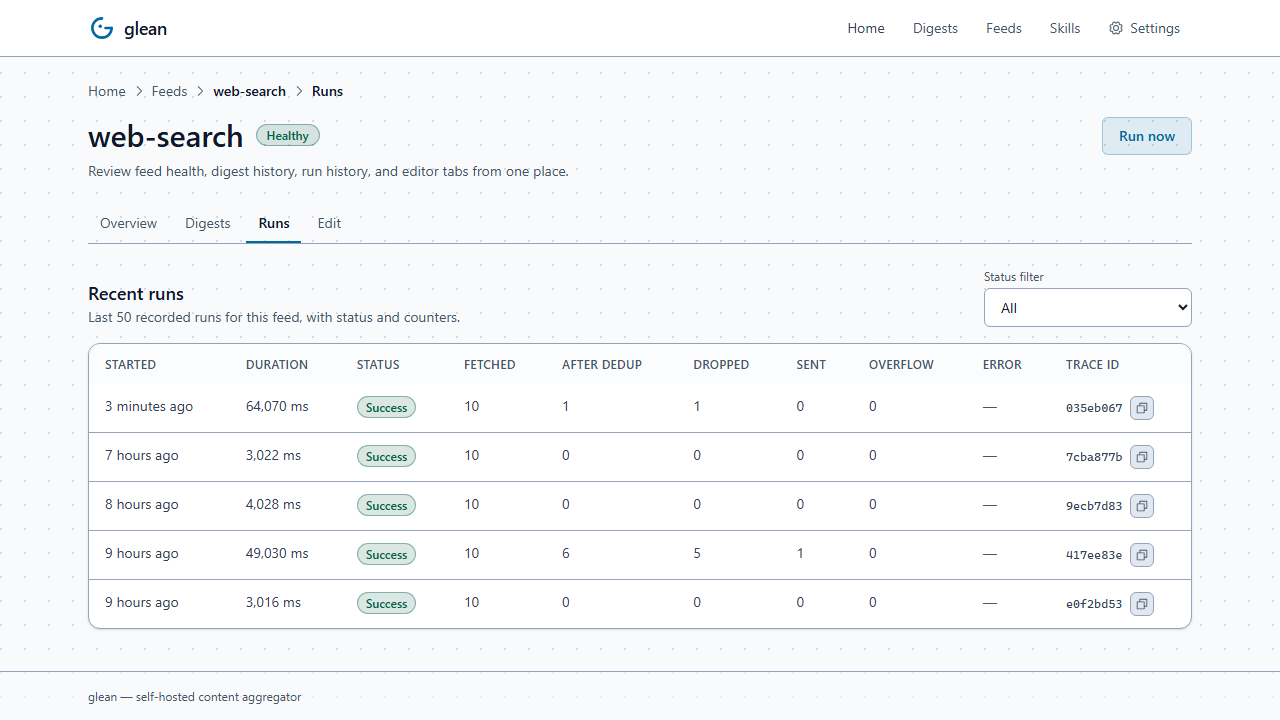Click Success badge in 3,022 ms row
The width and height of the screenshot is (1280, 720).
pyautogui.click(x=386, y=457)
